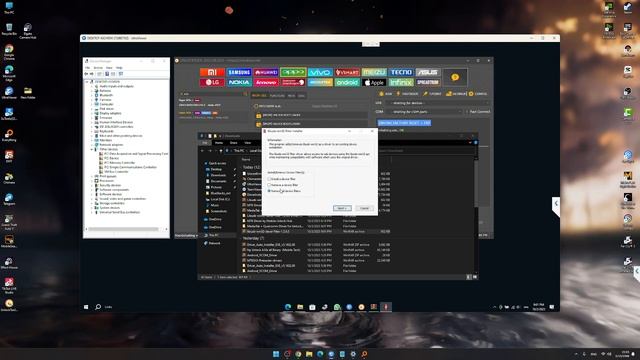This screenshot has width=640, height=360.
Task: Select the Vivo brand logo
Action: (320, 72)
